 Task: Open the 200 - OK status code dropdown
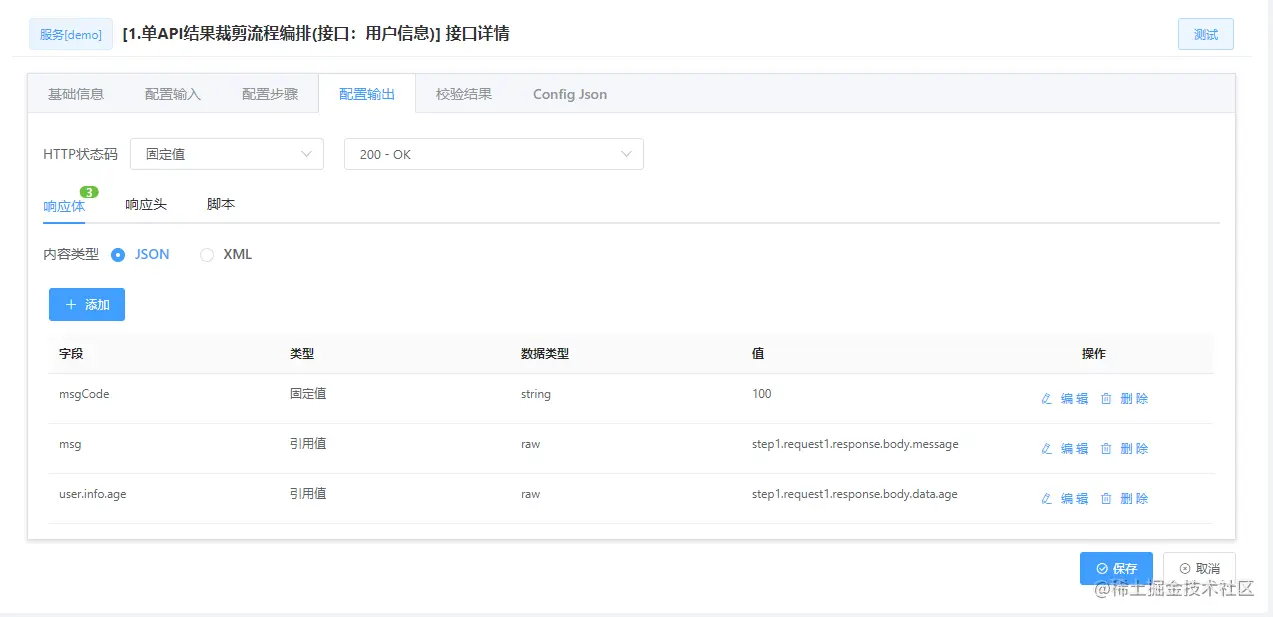pos(494,154)
